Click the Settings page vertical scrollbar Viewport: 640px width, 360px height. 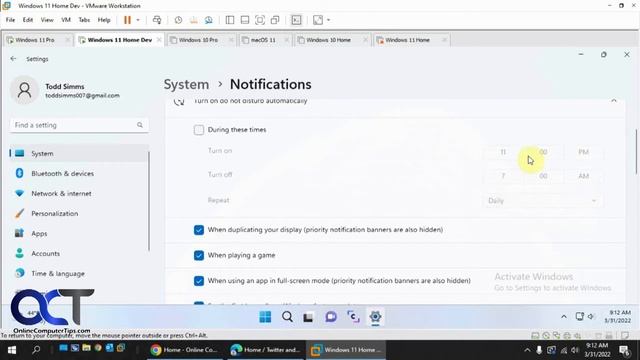coord(636,152)
